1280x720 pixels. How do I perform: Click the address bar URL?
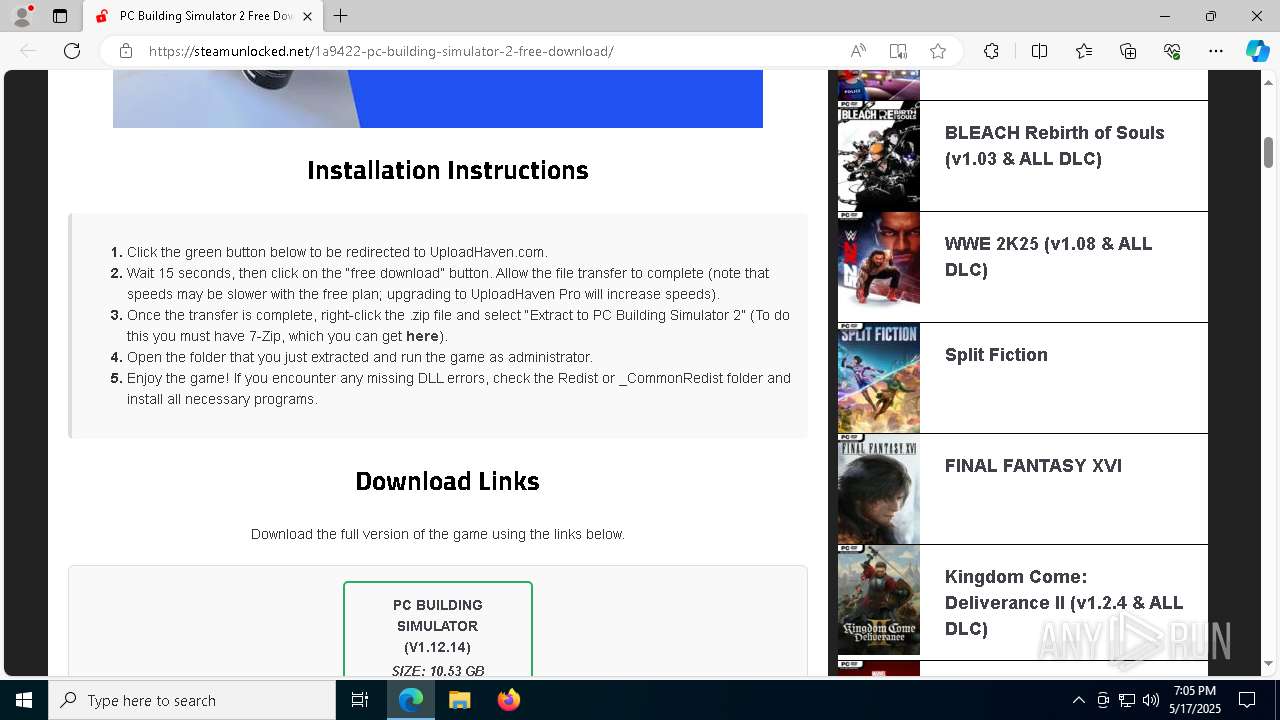tap(381, 51)
